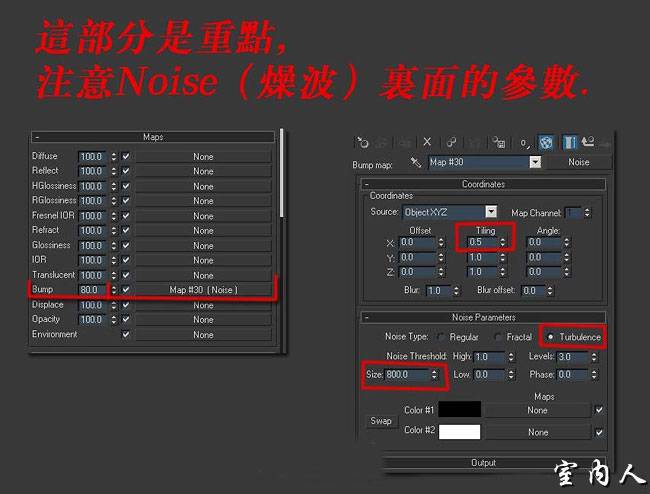Toggle the Glossiness map checkbox
650x494 pixels.
pos(126,245)
